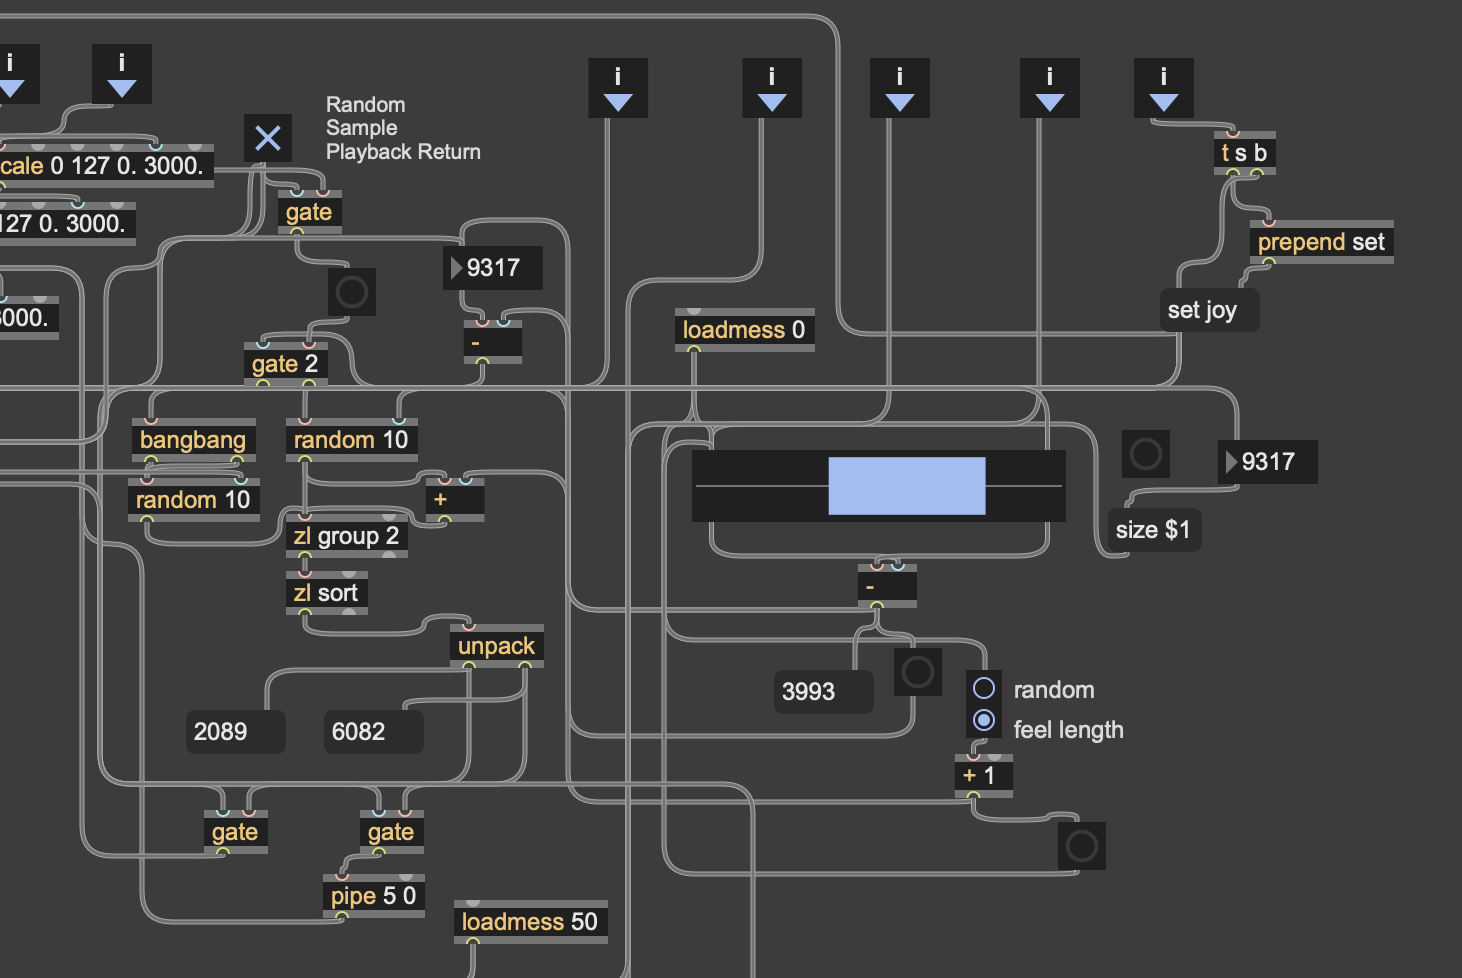
Task: Select the bangbang object
Action: [194, 440]
